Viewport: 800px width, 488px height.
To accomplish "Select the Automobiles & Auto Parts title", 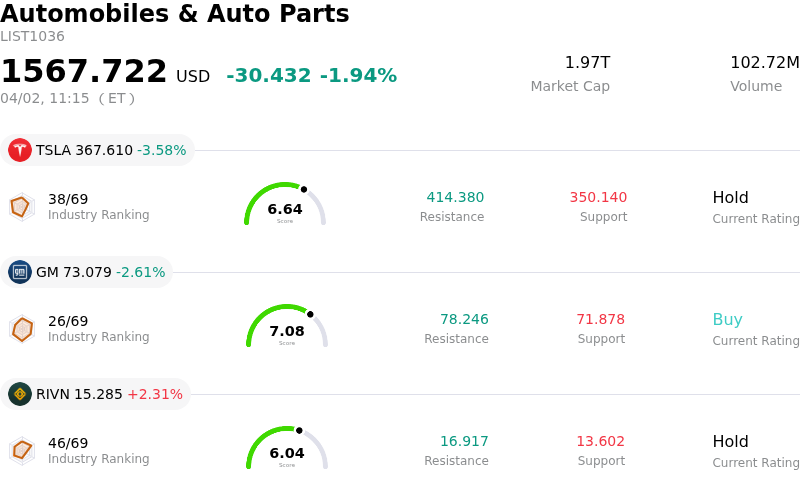I will 175,14.
